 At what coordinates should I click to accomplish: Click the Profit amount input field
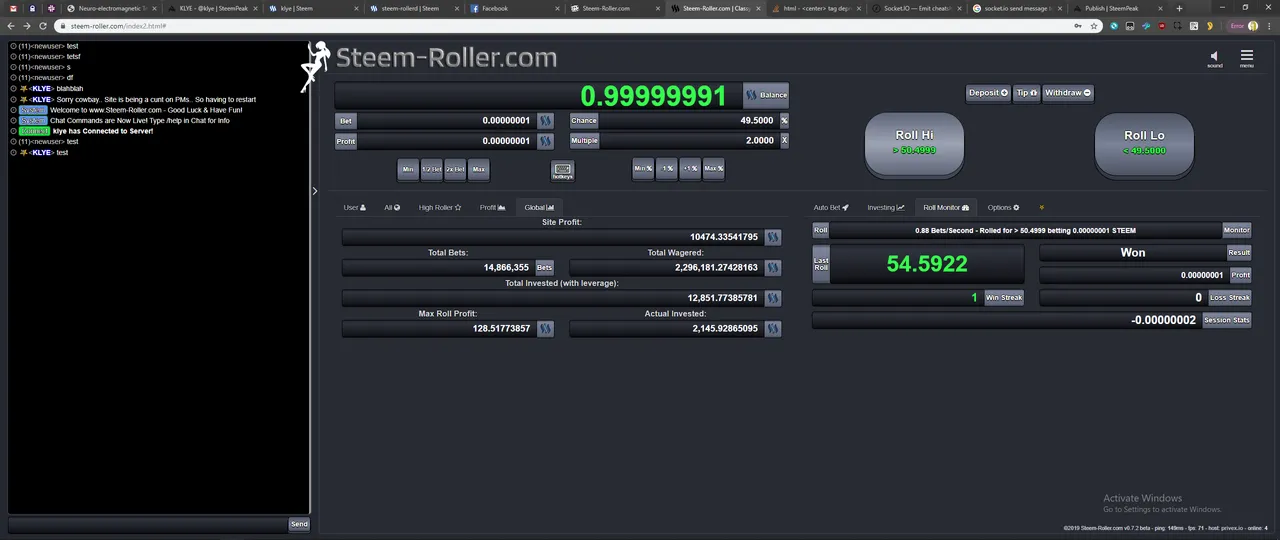(x=446, y=141)
